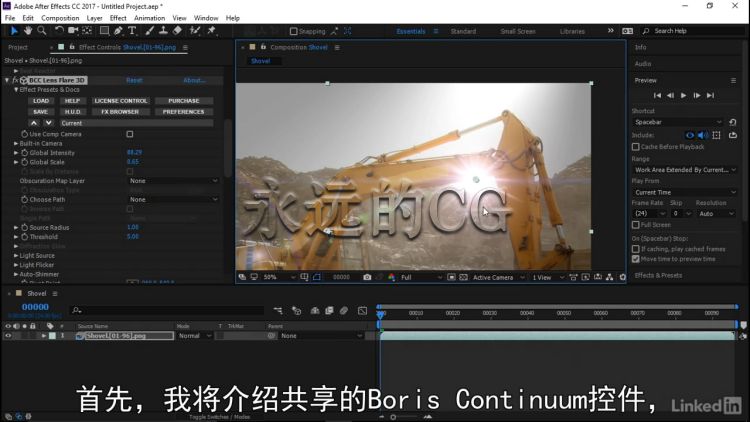Play the preview
Viewport: 750px width, 422px height.
point(684,95)
